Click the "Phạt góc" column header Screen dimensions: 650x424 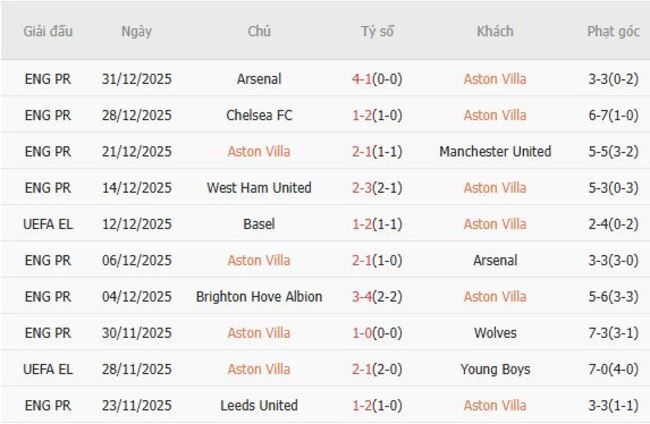[x=613, y=31]
